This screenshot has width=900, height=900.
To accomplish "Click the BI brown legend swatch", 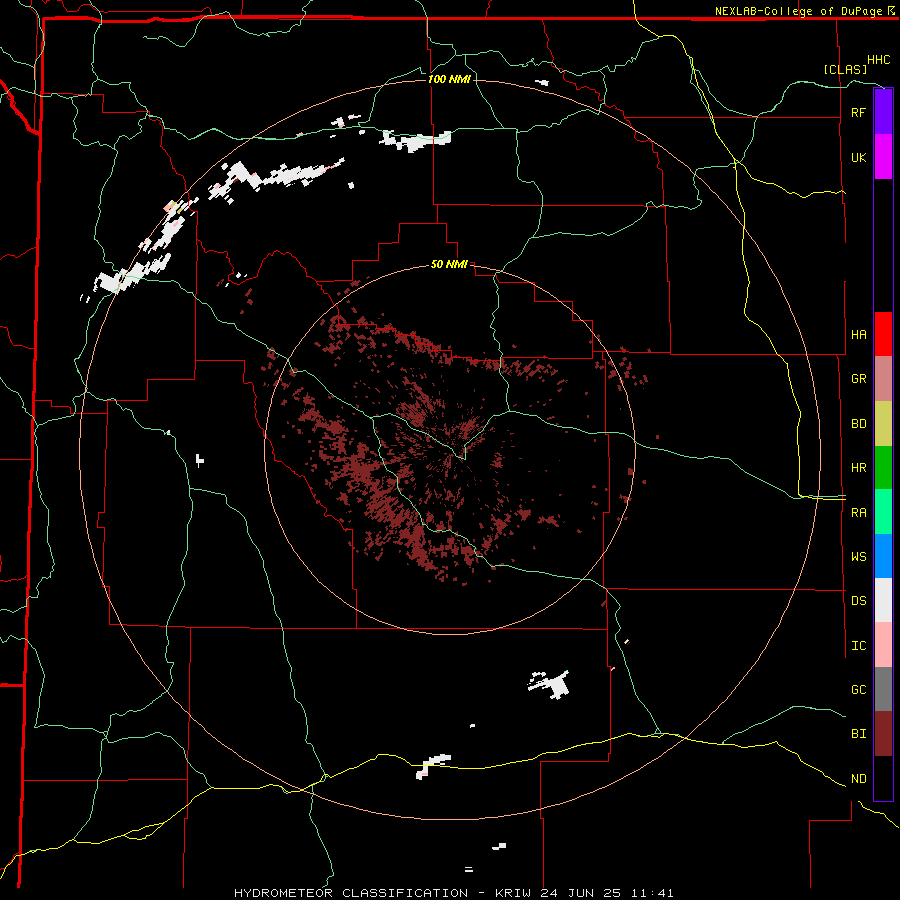I will (x=883, y=734).
